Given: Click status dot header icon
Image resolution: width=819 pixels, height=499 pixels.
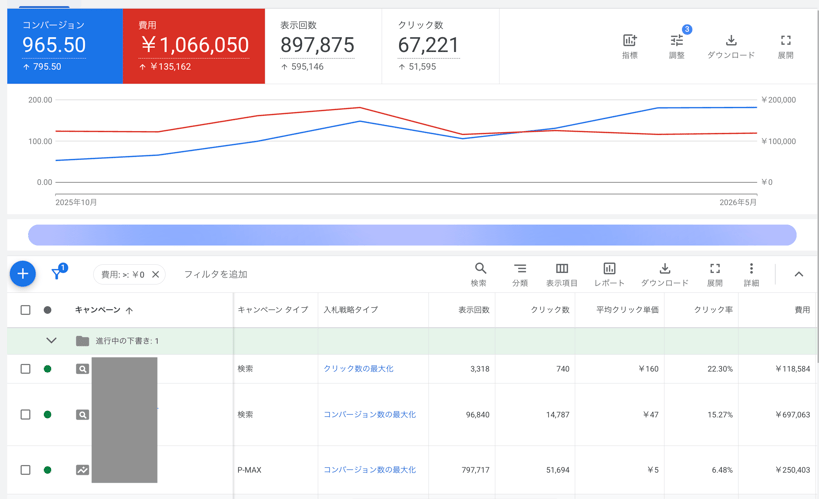Looking at the screenshot, I should point(48,310).
